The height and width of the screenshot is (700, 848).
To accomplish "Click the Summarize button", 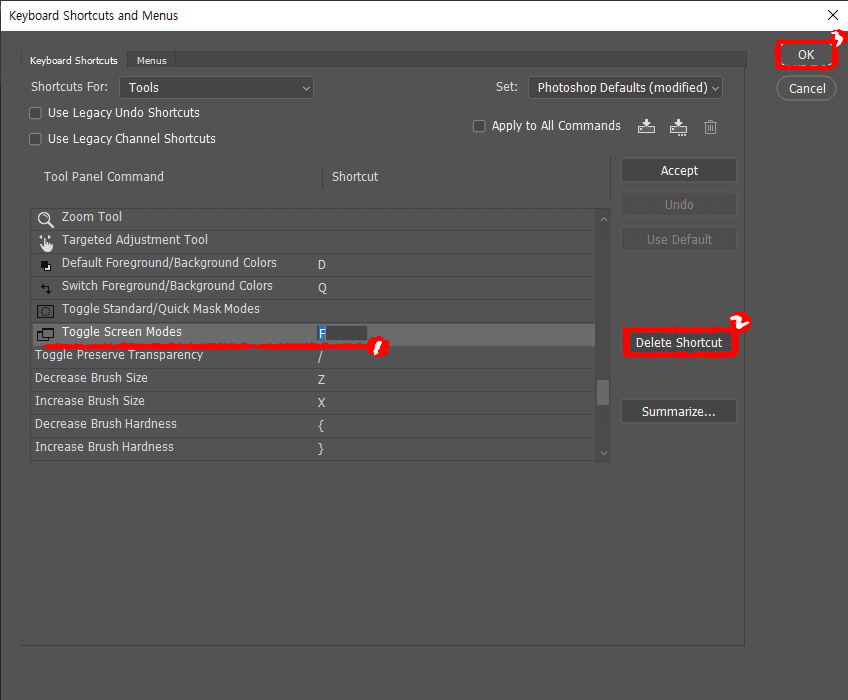I will (678, 411).
